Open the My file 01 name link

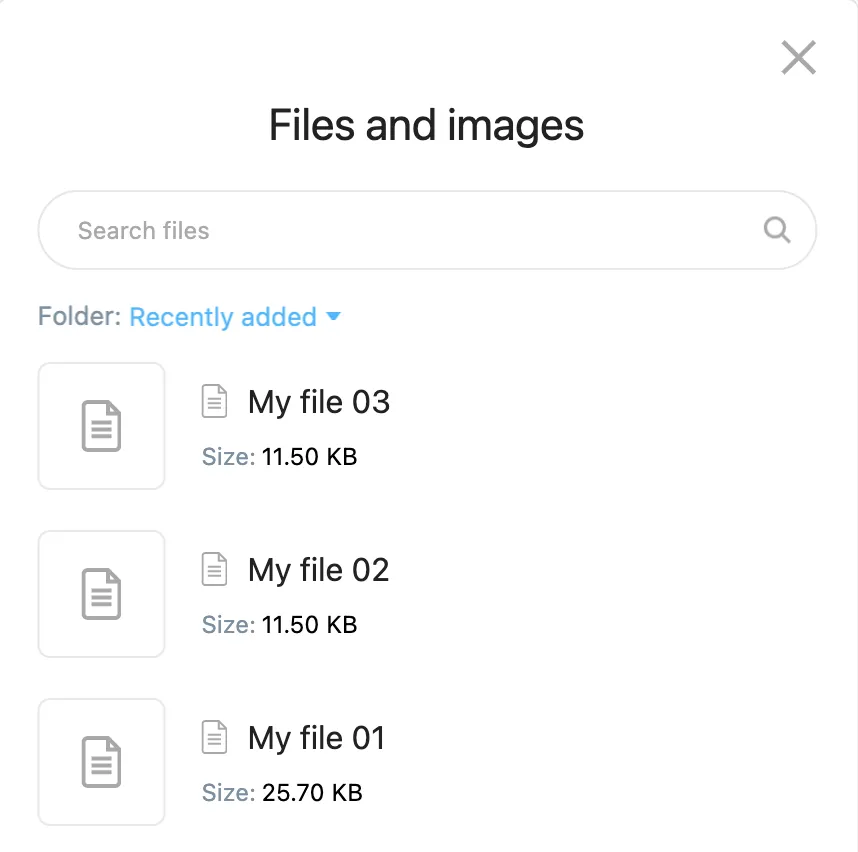(x=317, y=738)
